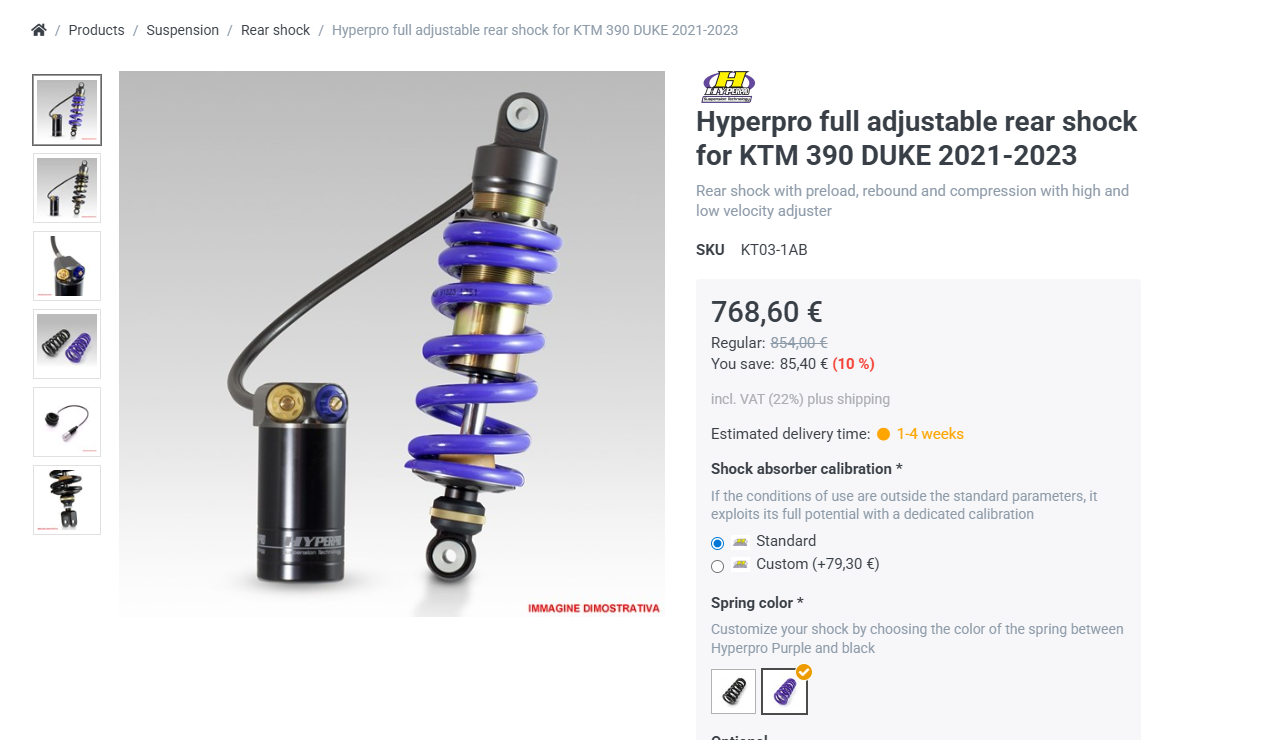This screenshot has height=740, width=1270.
Task: Open Suspension breadcrumb link
Action: [182, 30]
